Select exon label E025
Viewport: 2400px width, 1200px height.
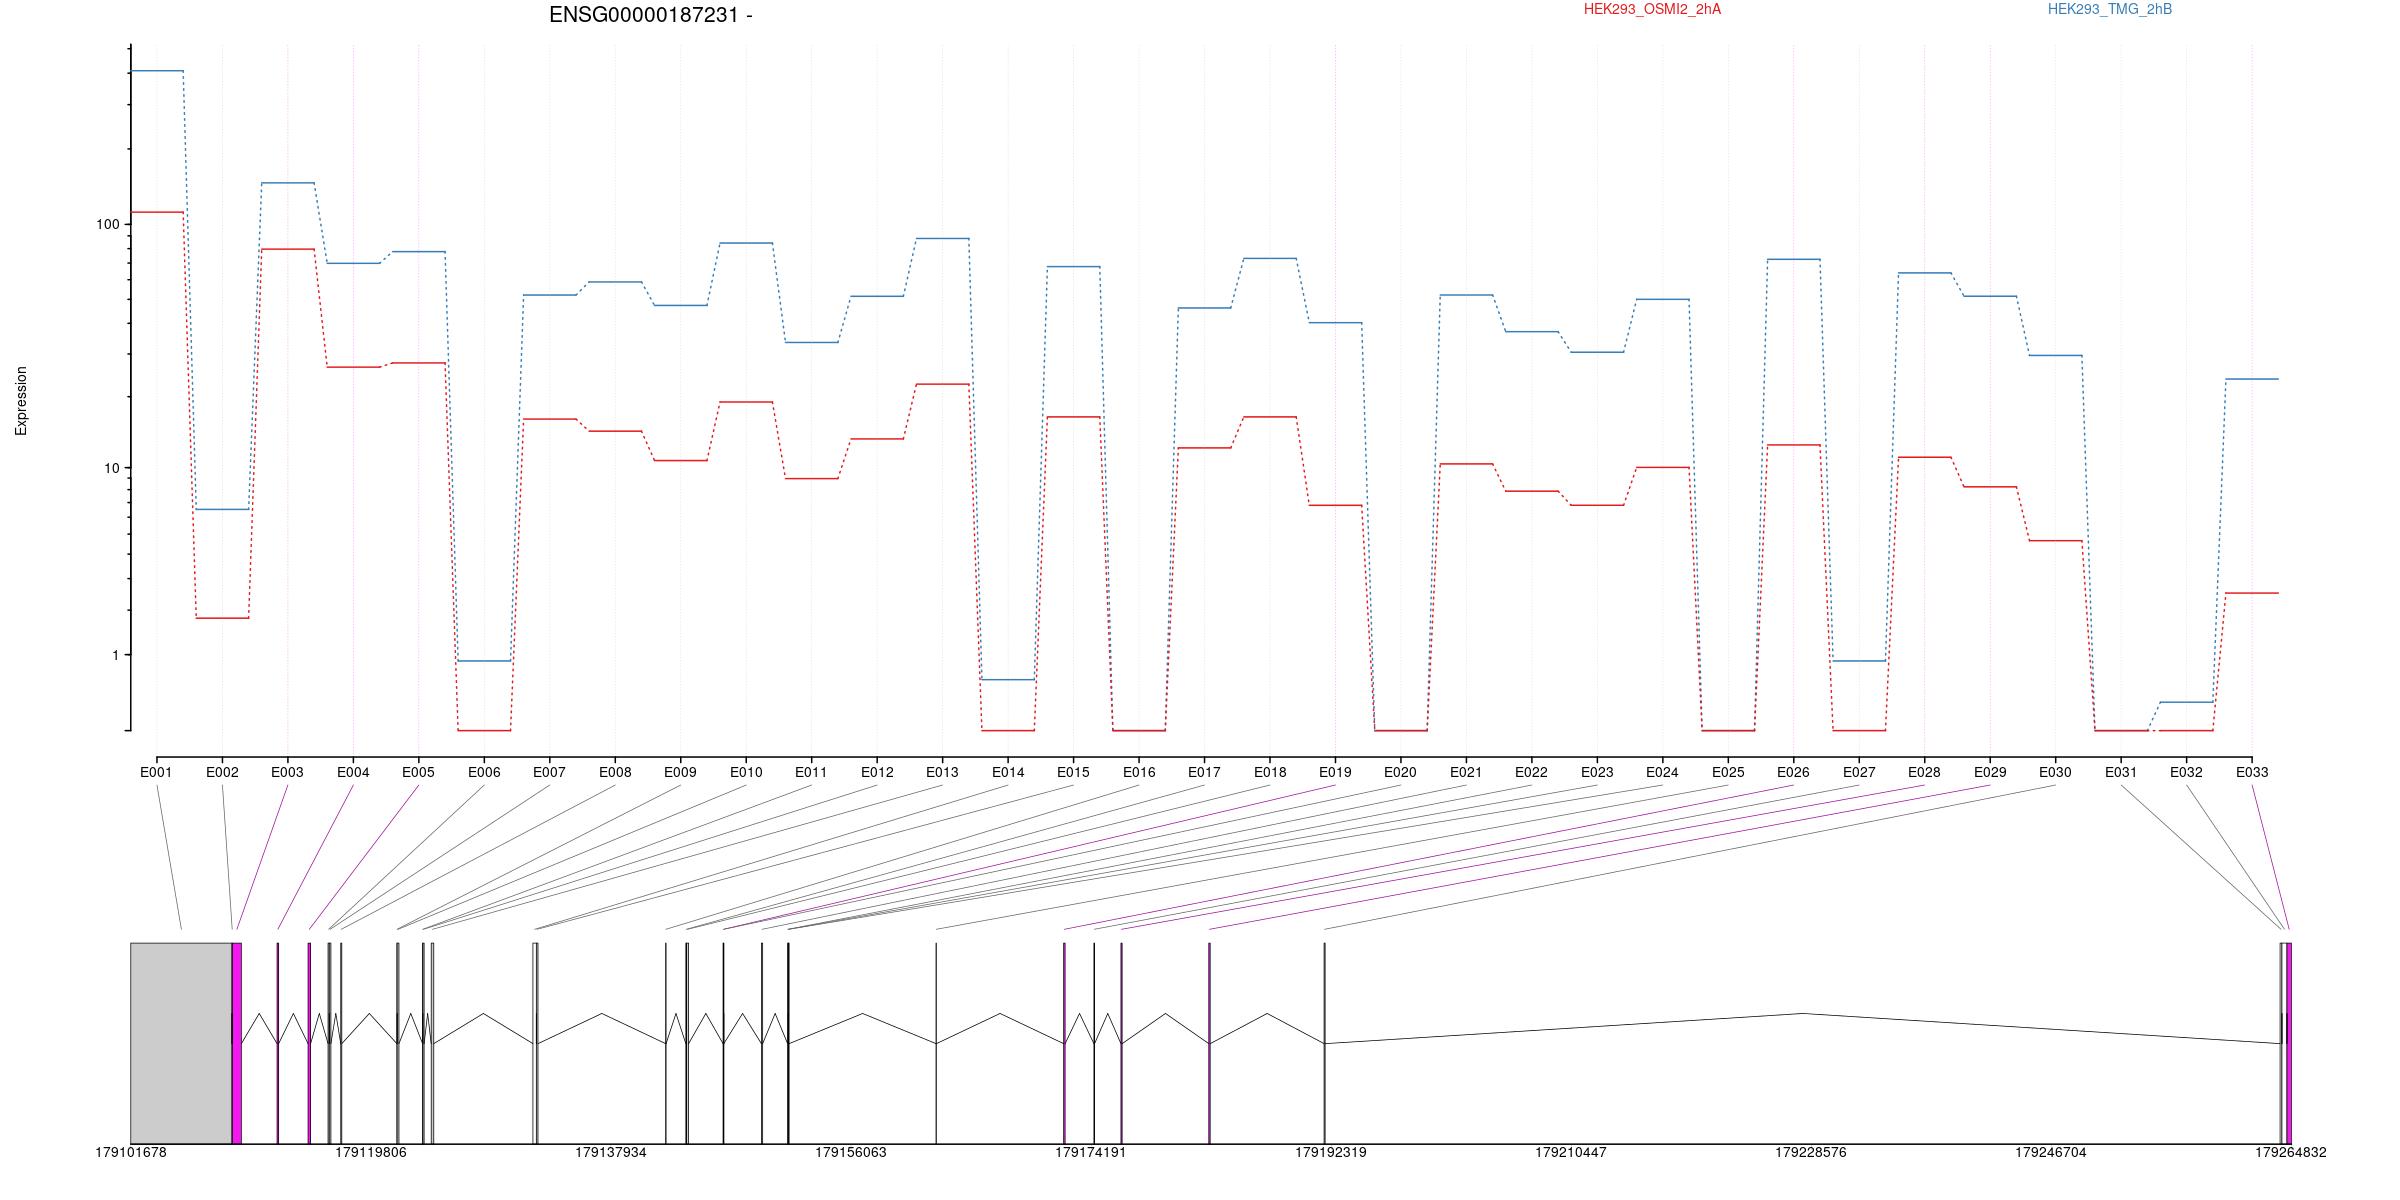[1728, 772]
